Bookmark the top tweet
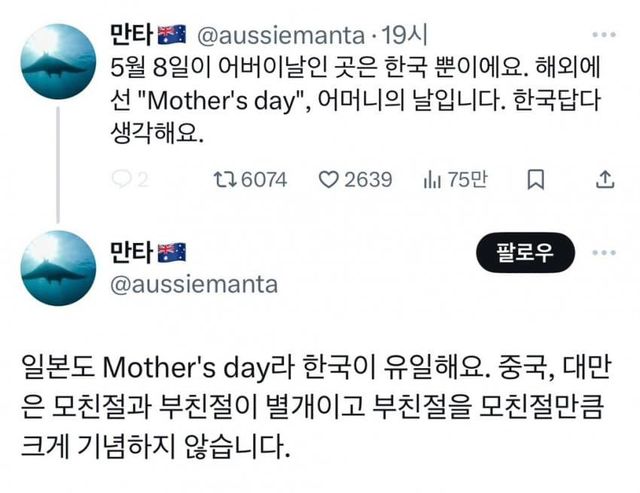Image resolution: width=640 pixels, height=493 pixels. (535, 179)
